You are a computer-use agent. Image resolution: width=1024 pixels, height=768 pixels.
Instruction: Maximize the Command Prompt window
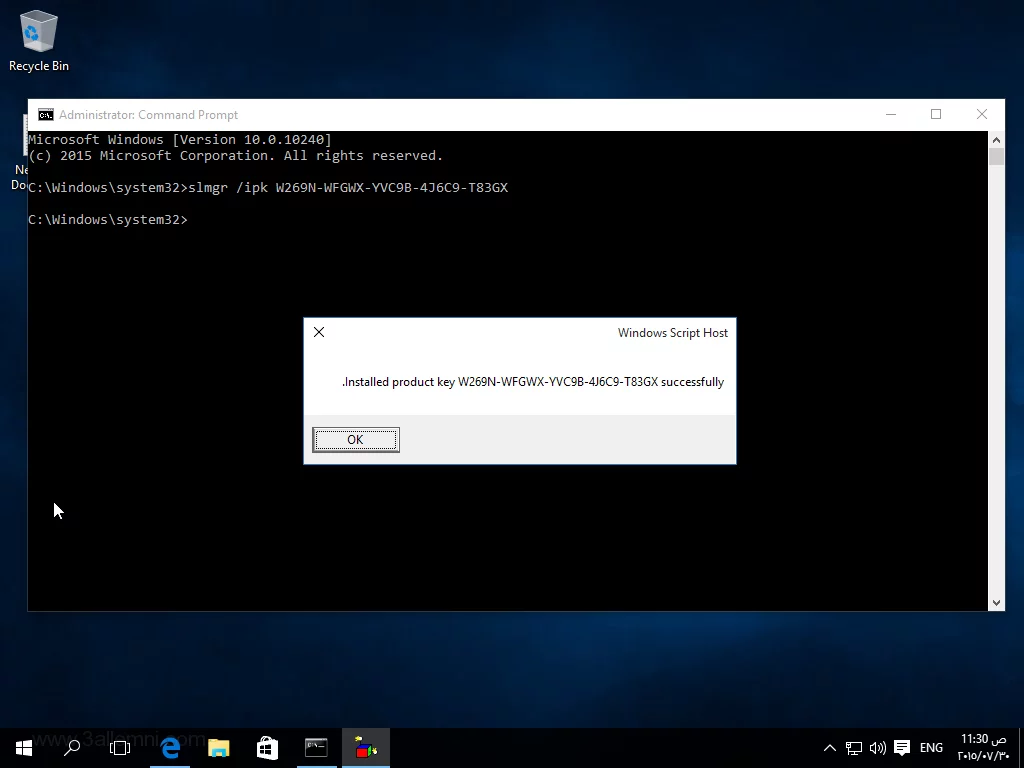(x=936, y=114)
